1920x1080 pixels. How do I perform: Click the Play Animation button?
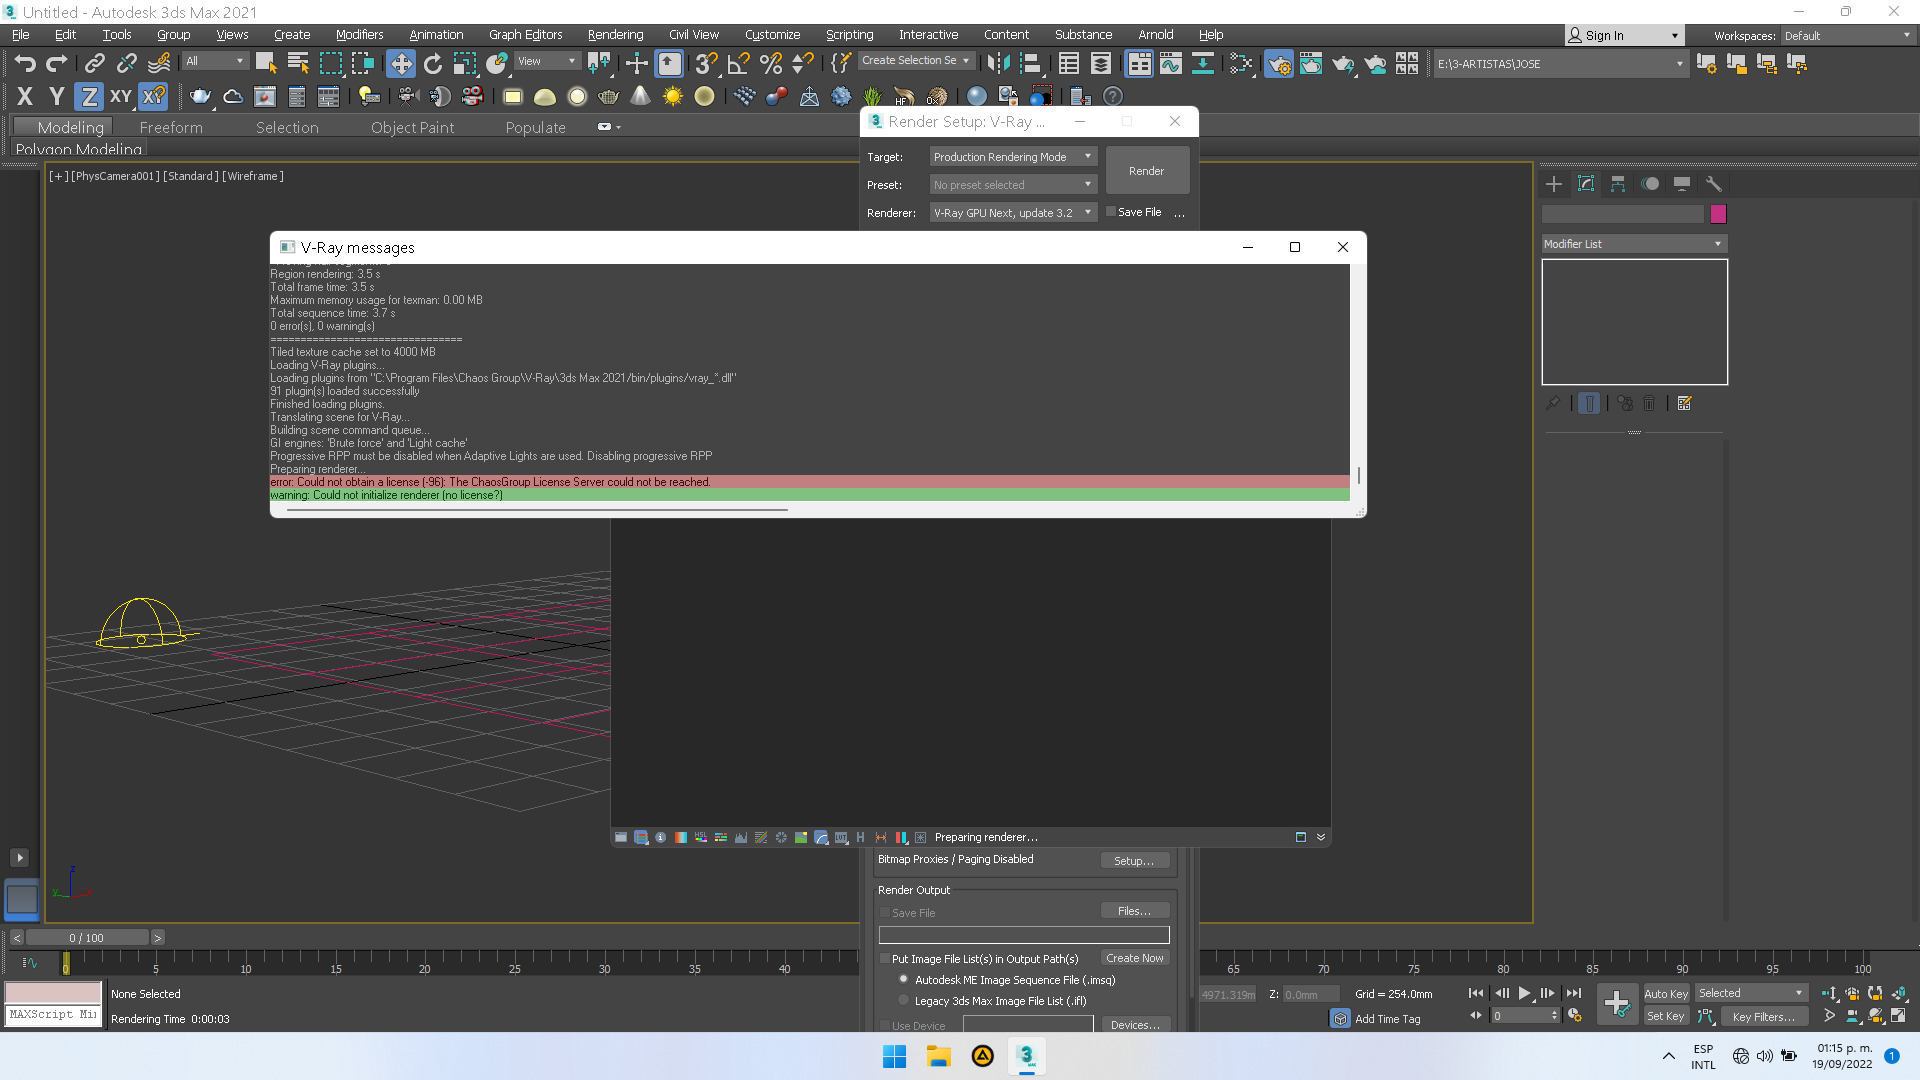1524,993
